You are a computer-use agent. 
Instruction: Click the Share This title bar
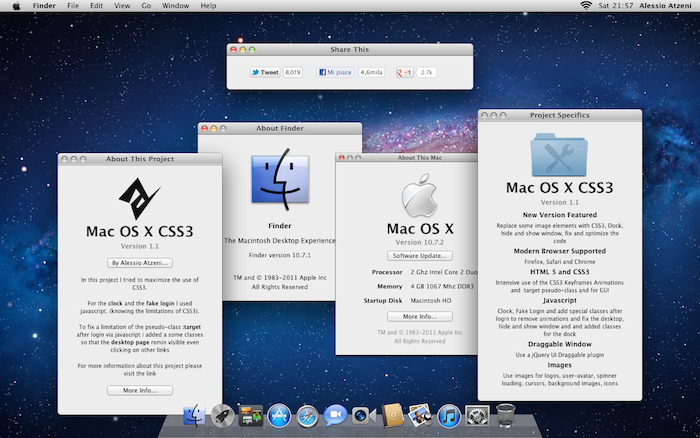click(350, 50)
